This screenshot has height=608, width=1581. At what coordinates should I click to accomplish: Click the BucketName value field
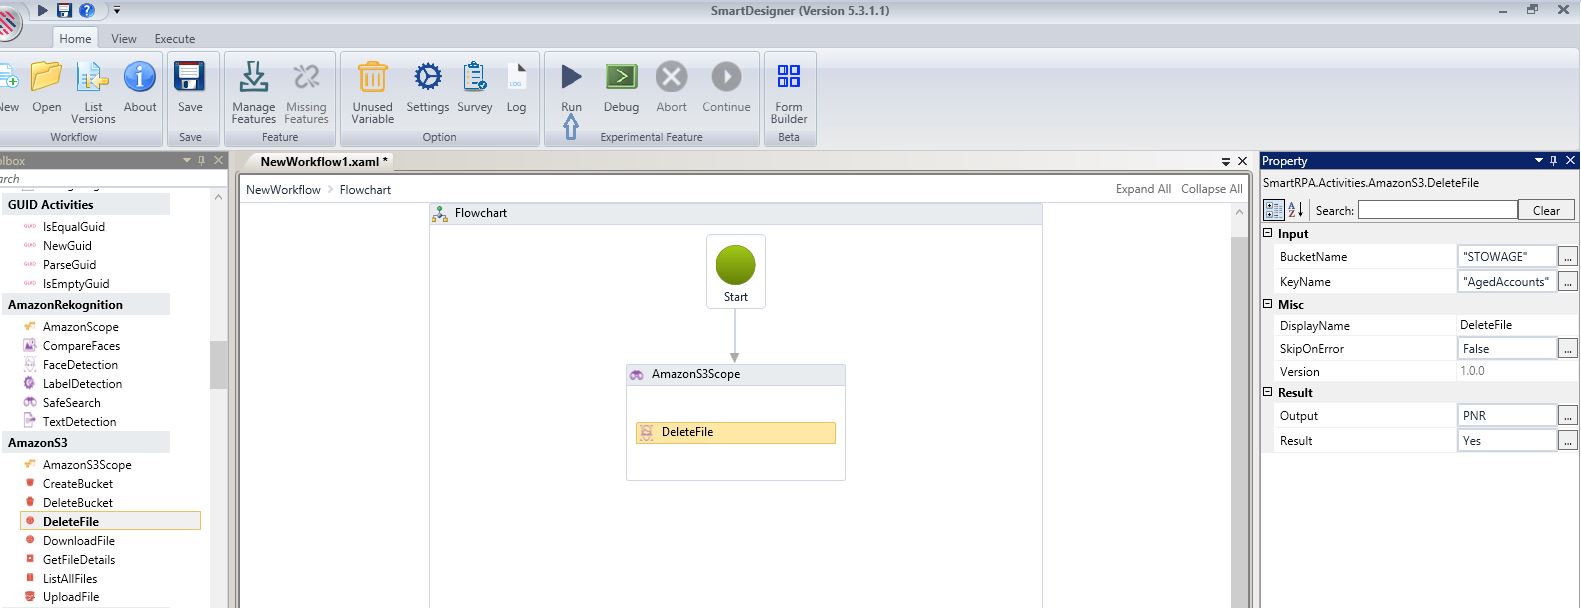[1507, 257]
